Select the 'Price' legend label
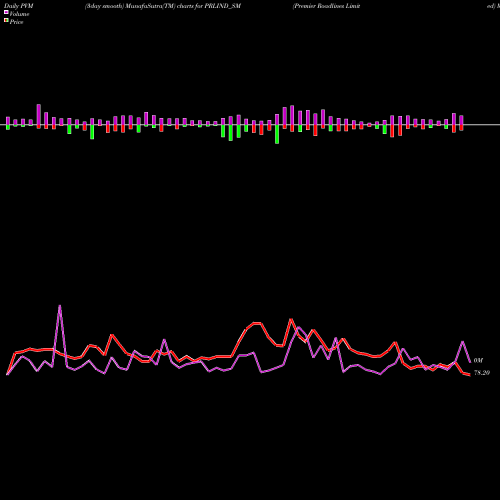Viewport: 500px width, 500px height. coord(16,22)
